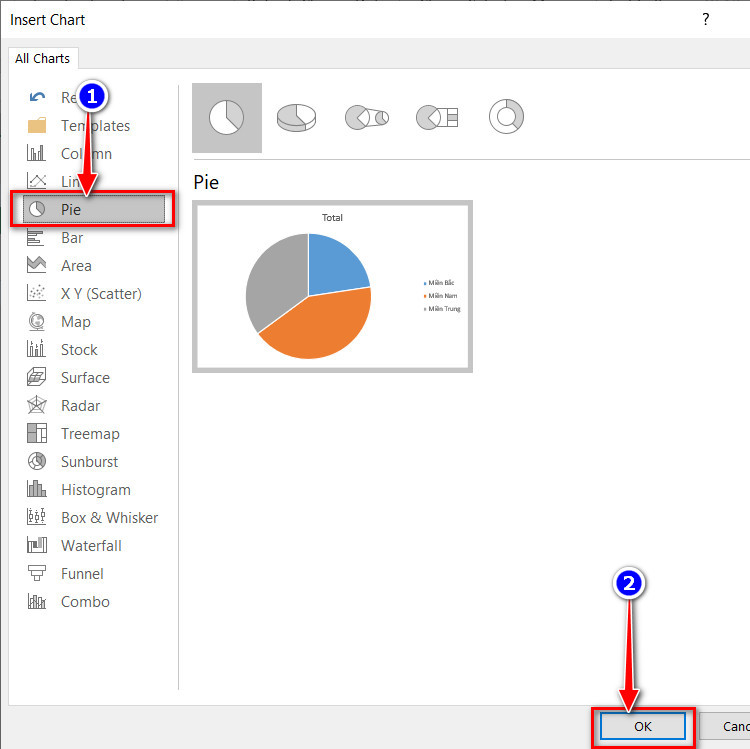Select Combo chart type label

point(86,602)
